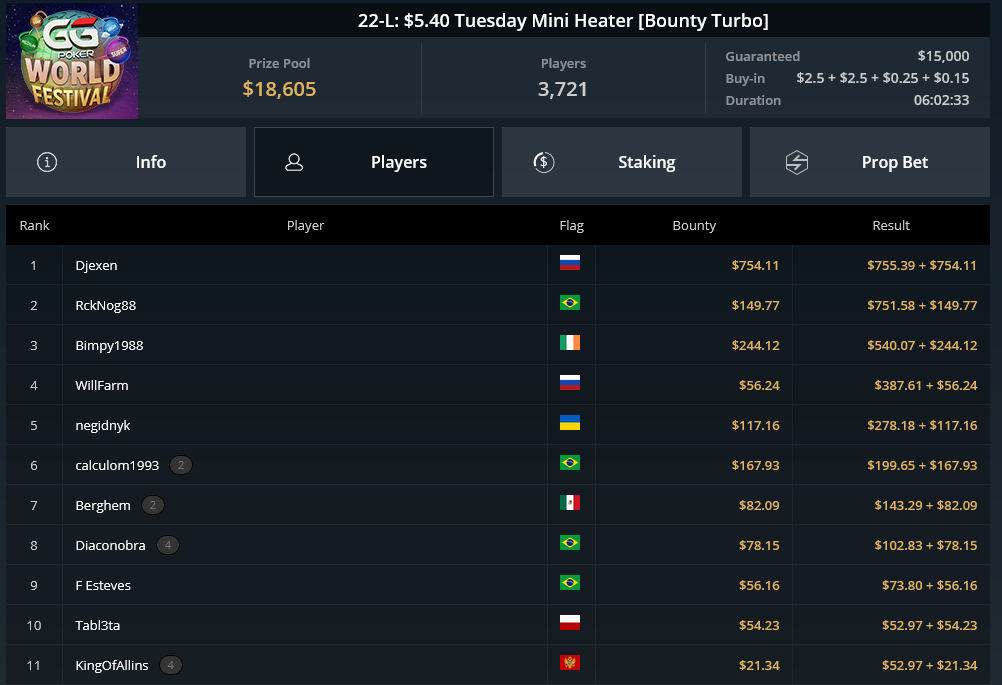Sort by the Result column header

coord(891,226)
